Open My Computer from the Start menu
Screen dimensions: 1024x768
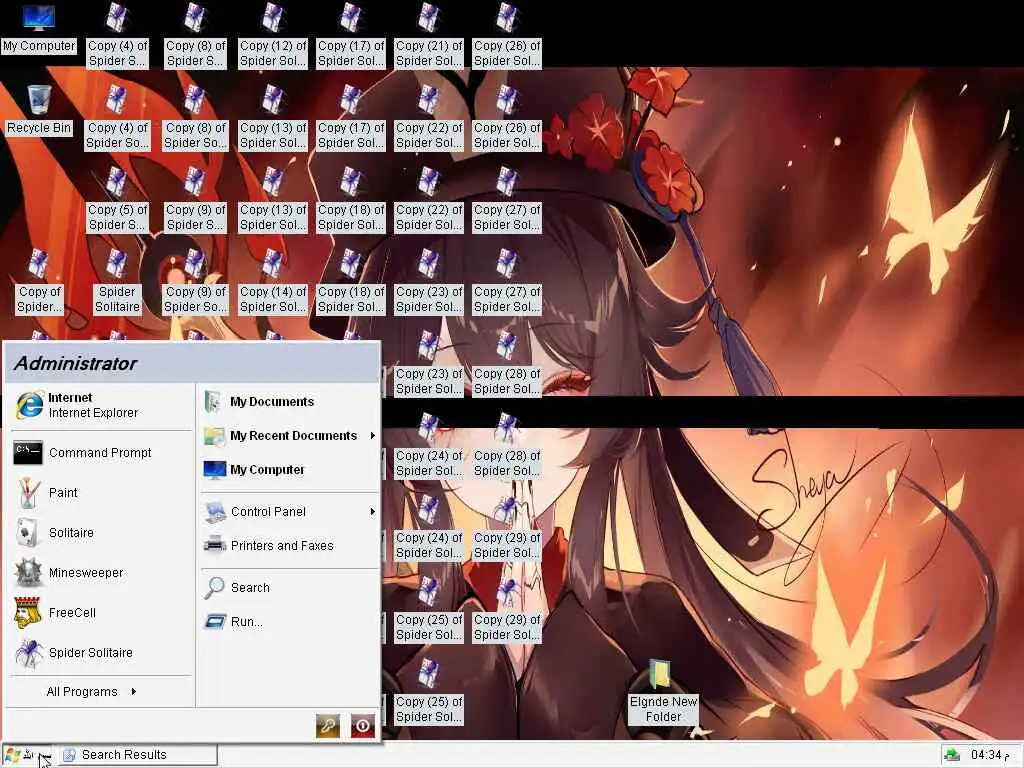(255, 470)
